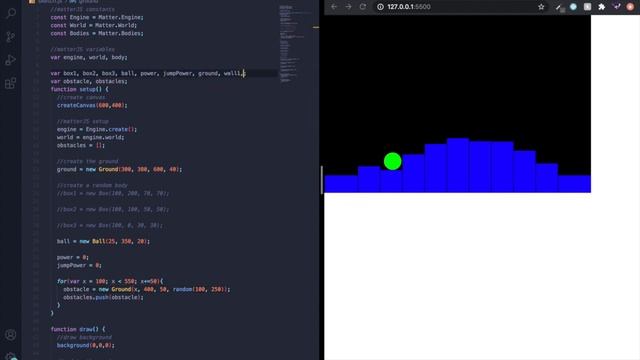Click the 'function draw() {' line

(x=78, y=329)
